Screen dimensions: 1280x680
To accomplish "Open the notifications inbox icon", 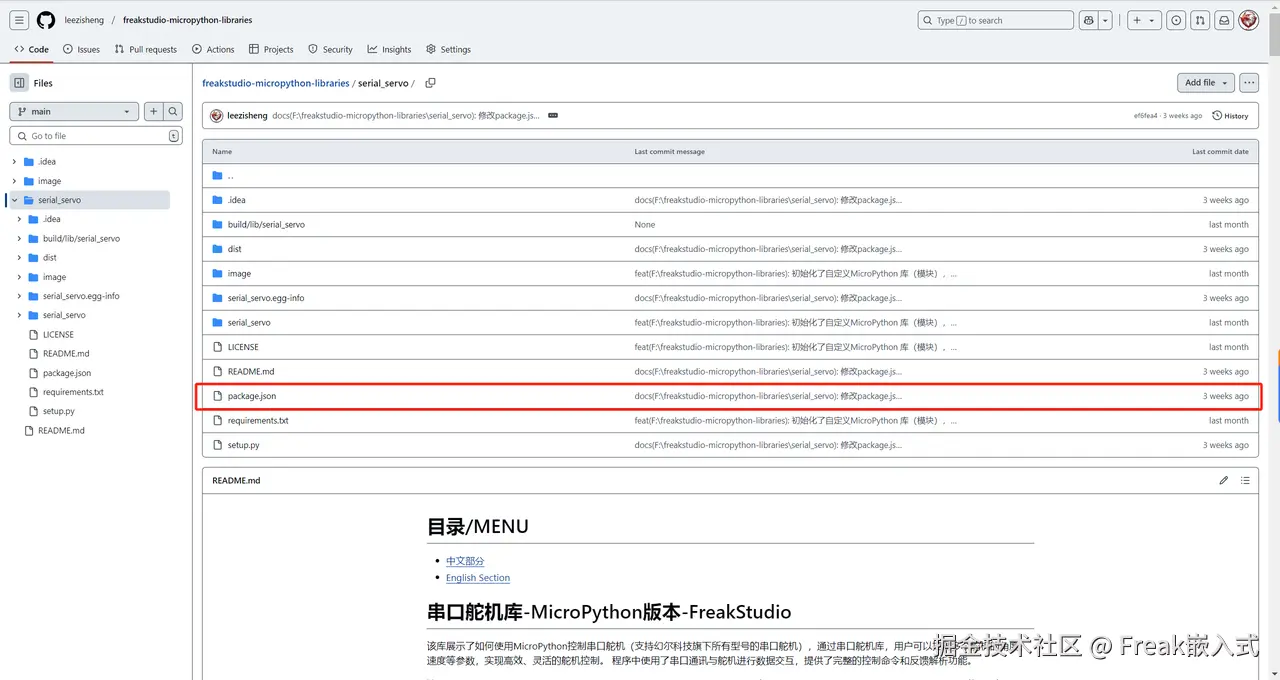I will (1223, 20).
